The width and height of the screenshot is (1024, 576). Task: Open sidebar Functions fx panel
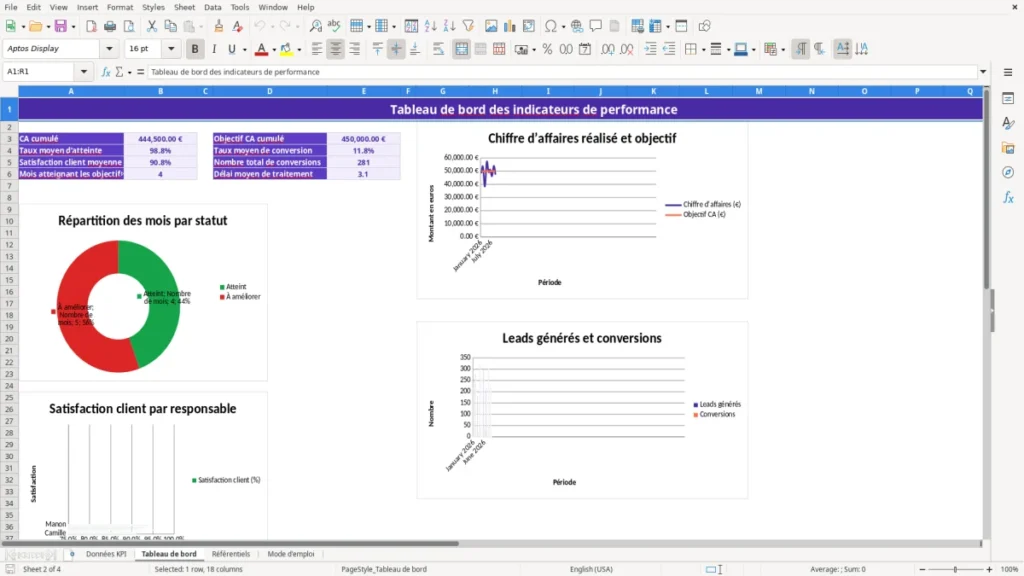click(x=1008, y=197)
